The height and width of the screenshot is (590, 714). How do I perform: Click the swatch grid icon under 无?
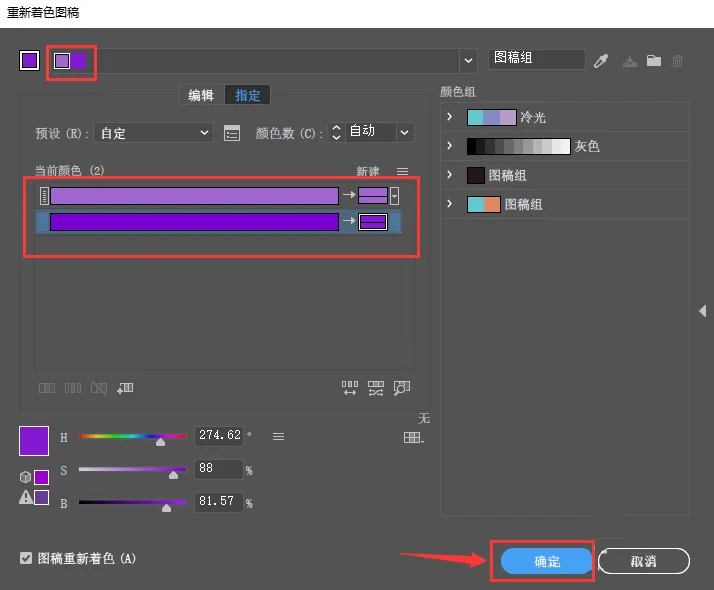pos(411,438)
